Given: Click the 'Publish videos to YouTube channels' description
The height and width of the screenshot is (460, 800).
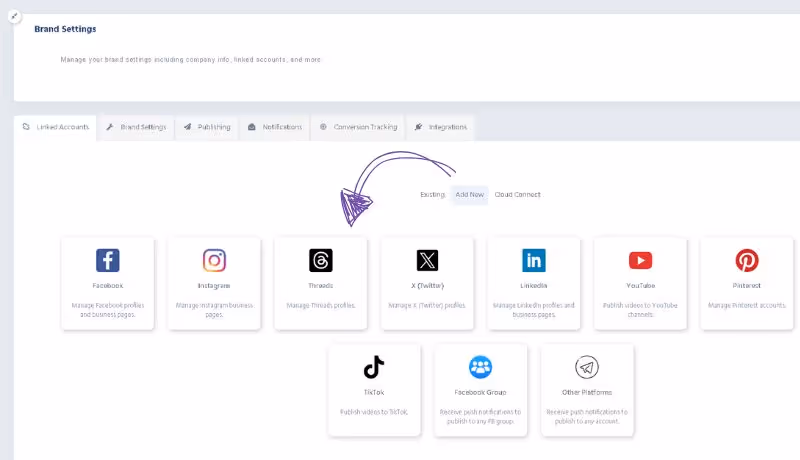Looking at the screenshot, I should click(640, 310).
